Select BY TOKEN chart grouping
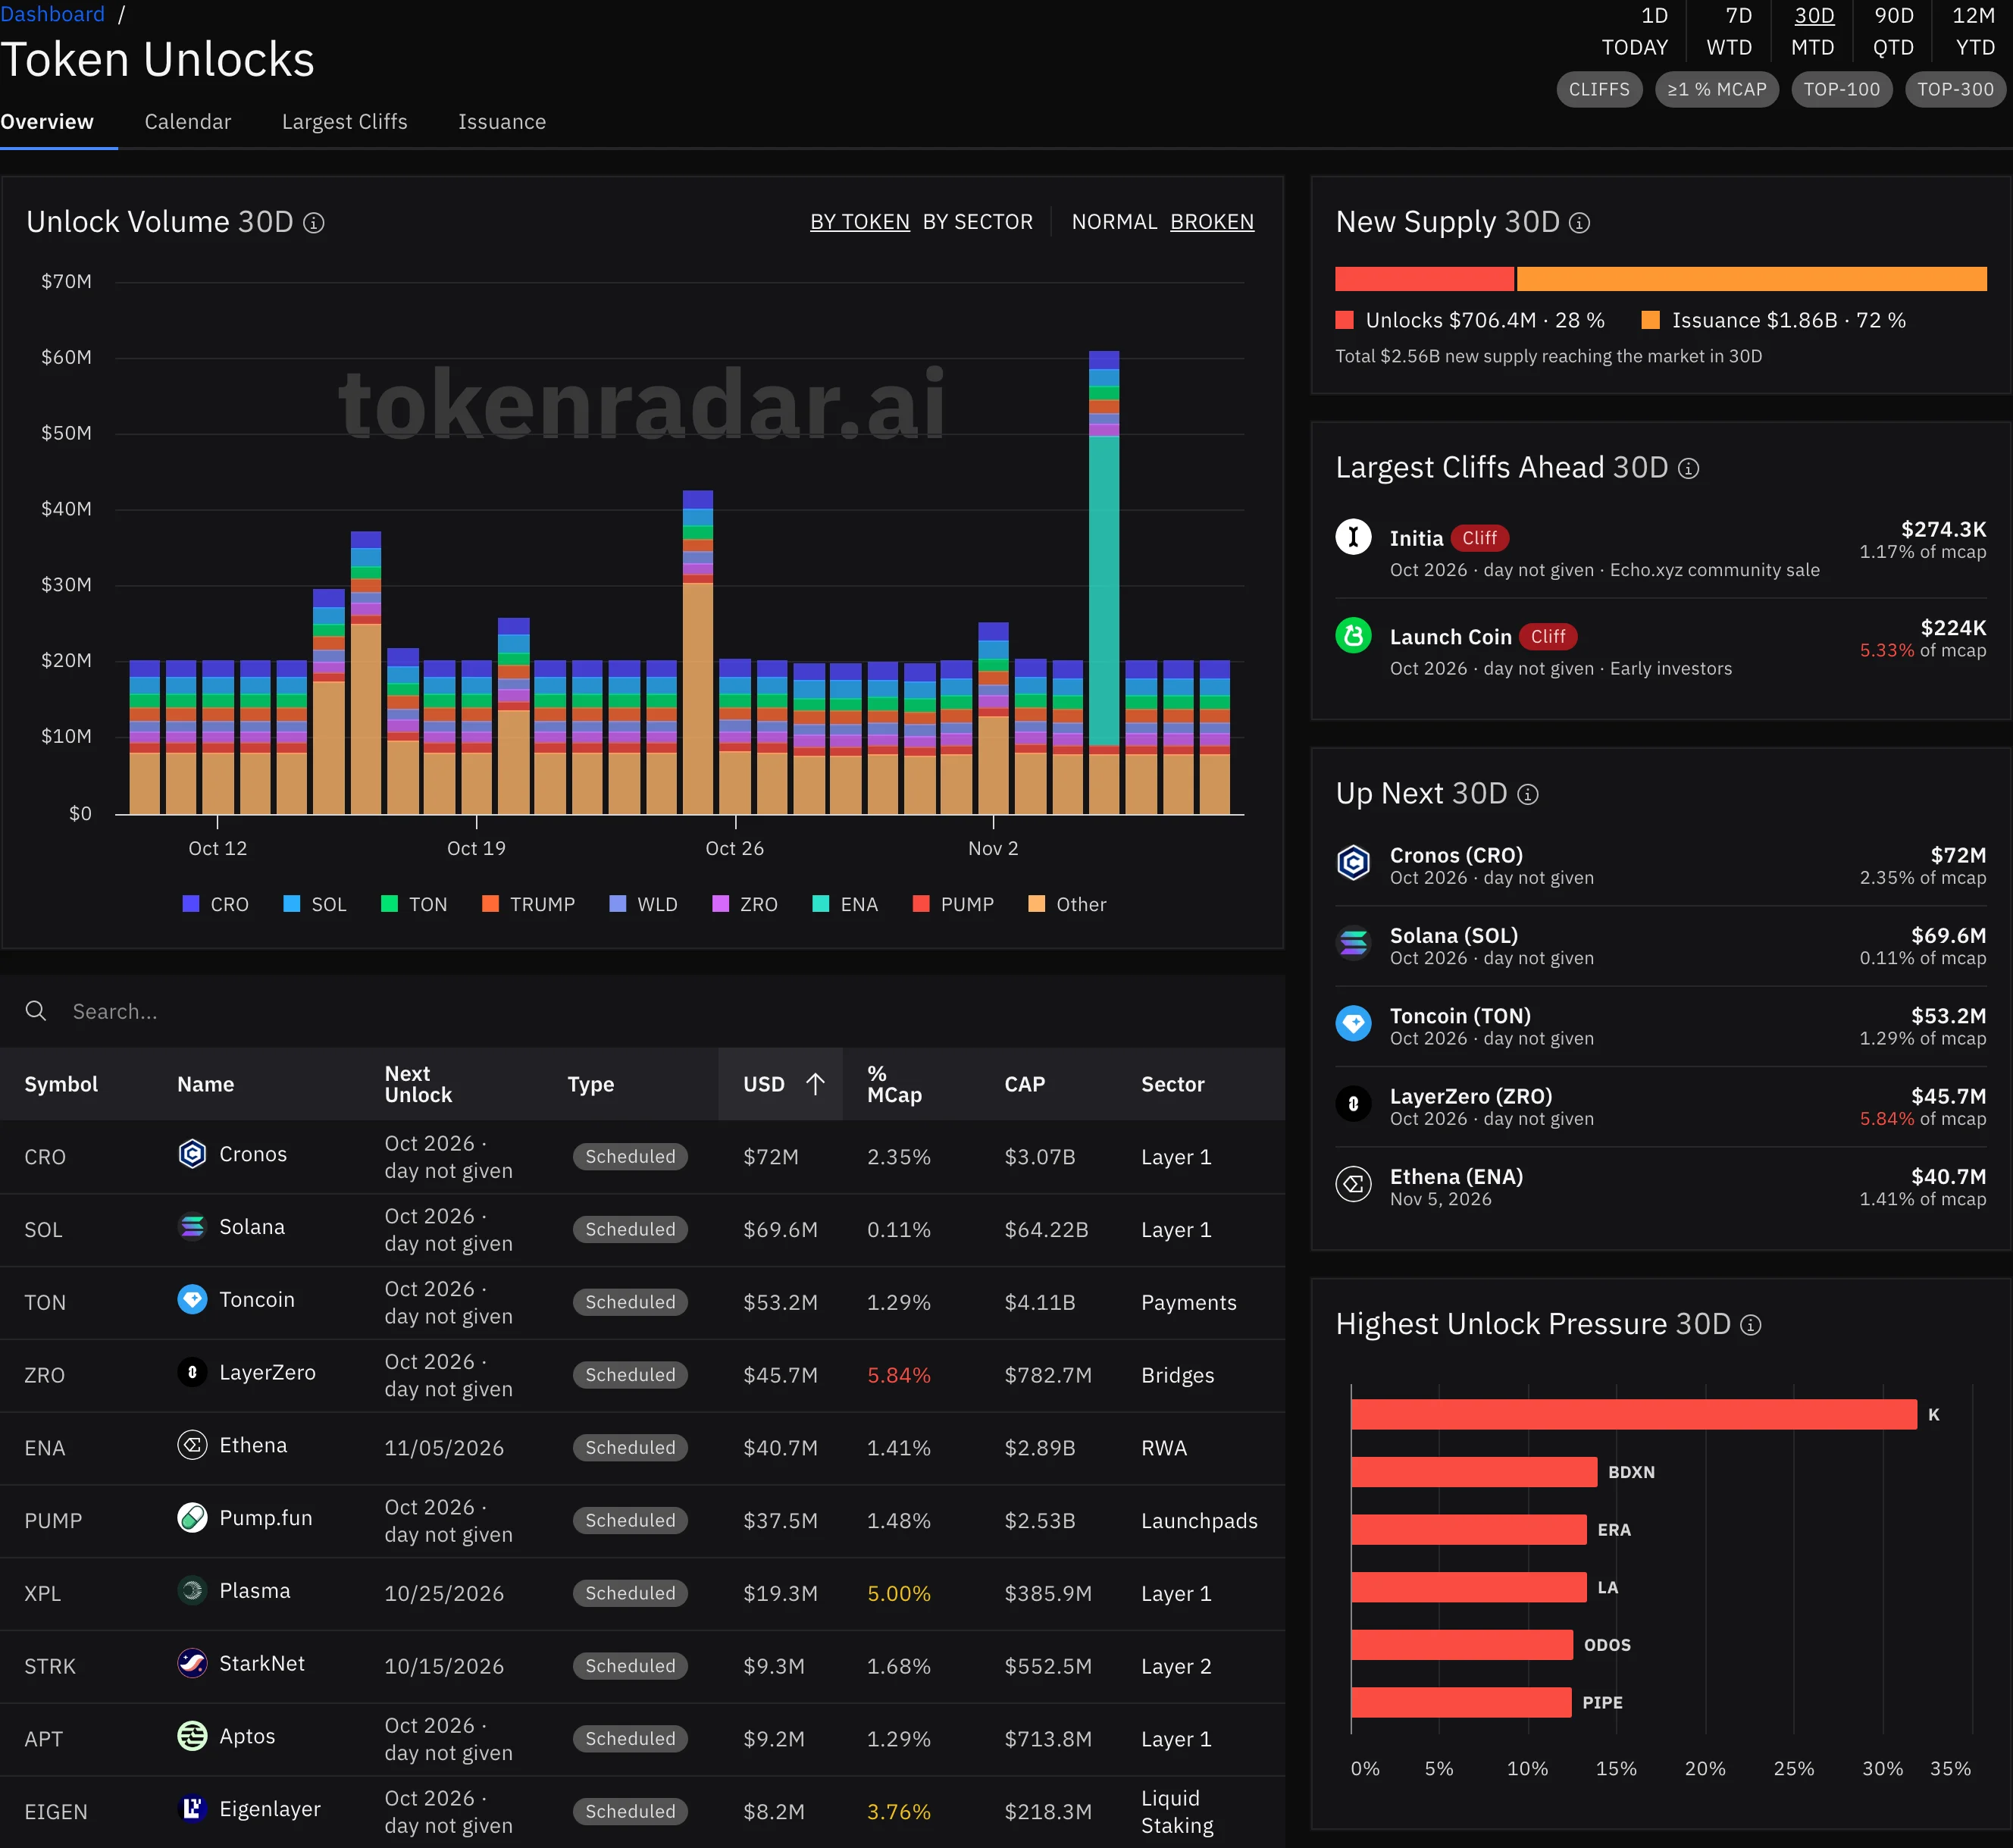The image size is (2013, 1848). coord(860,222)
